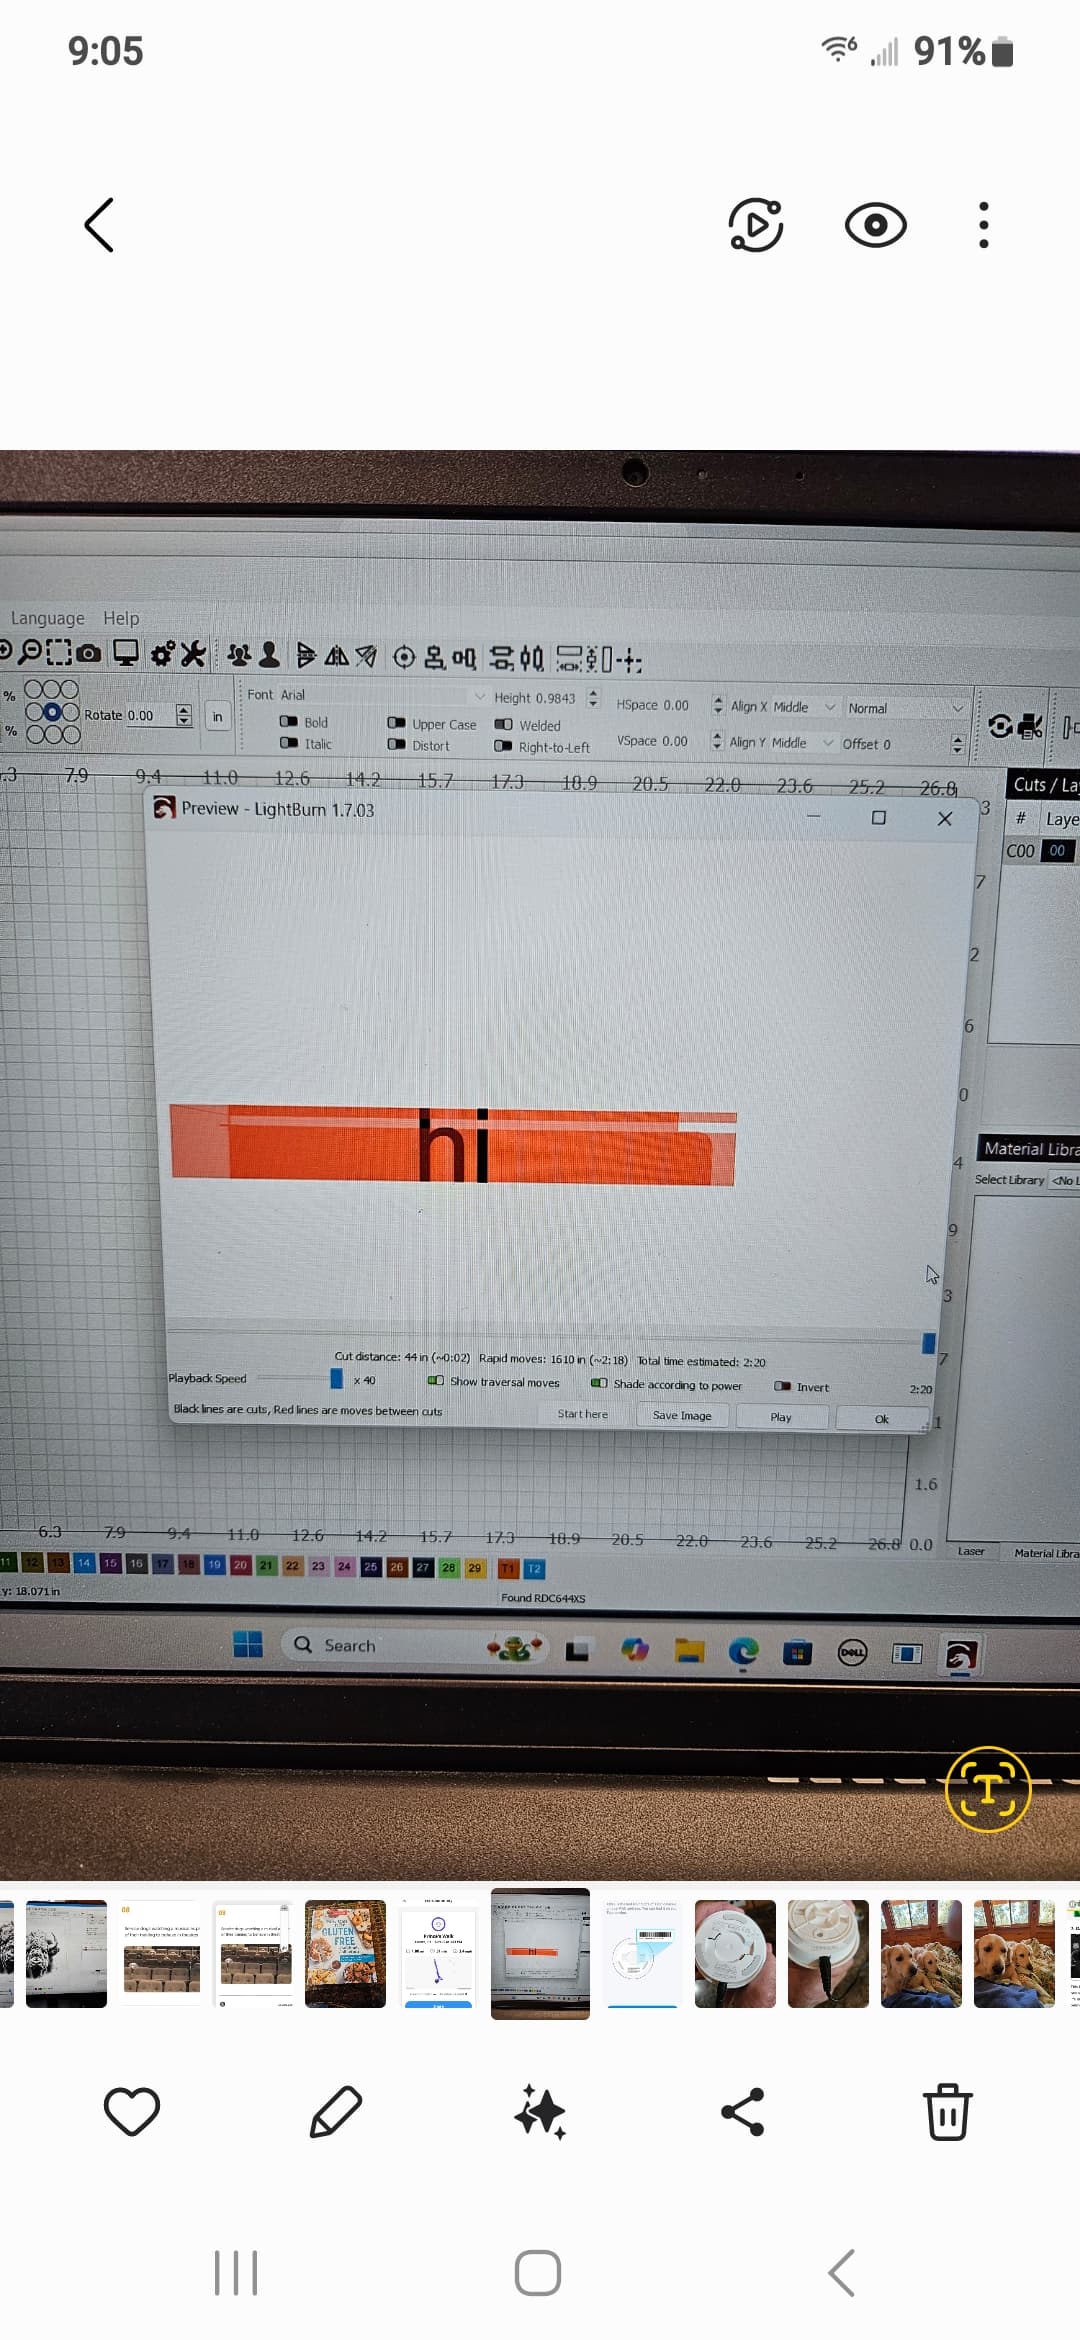1080x2340 pixels.
Task: Click the in units toggle button
Action: (217, 716)
